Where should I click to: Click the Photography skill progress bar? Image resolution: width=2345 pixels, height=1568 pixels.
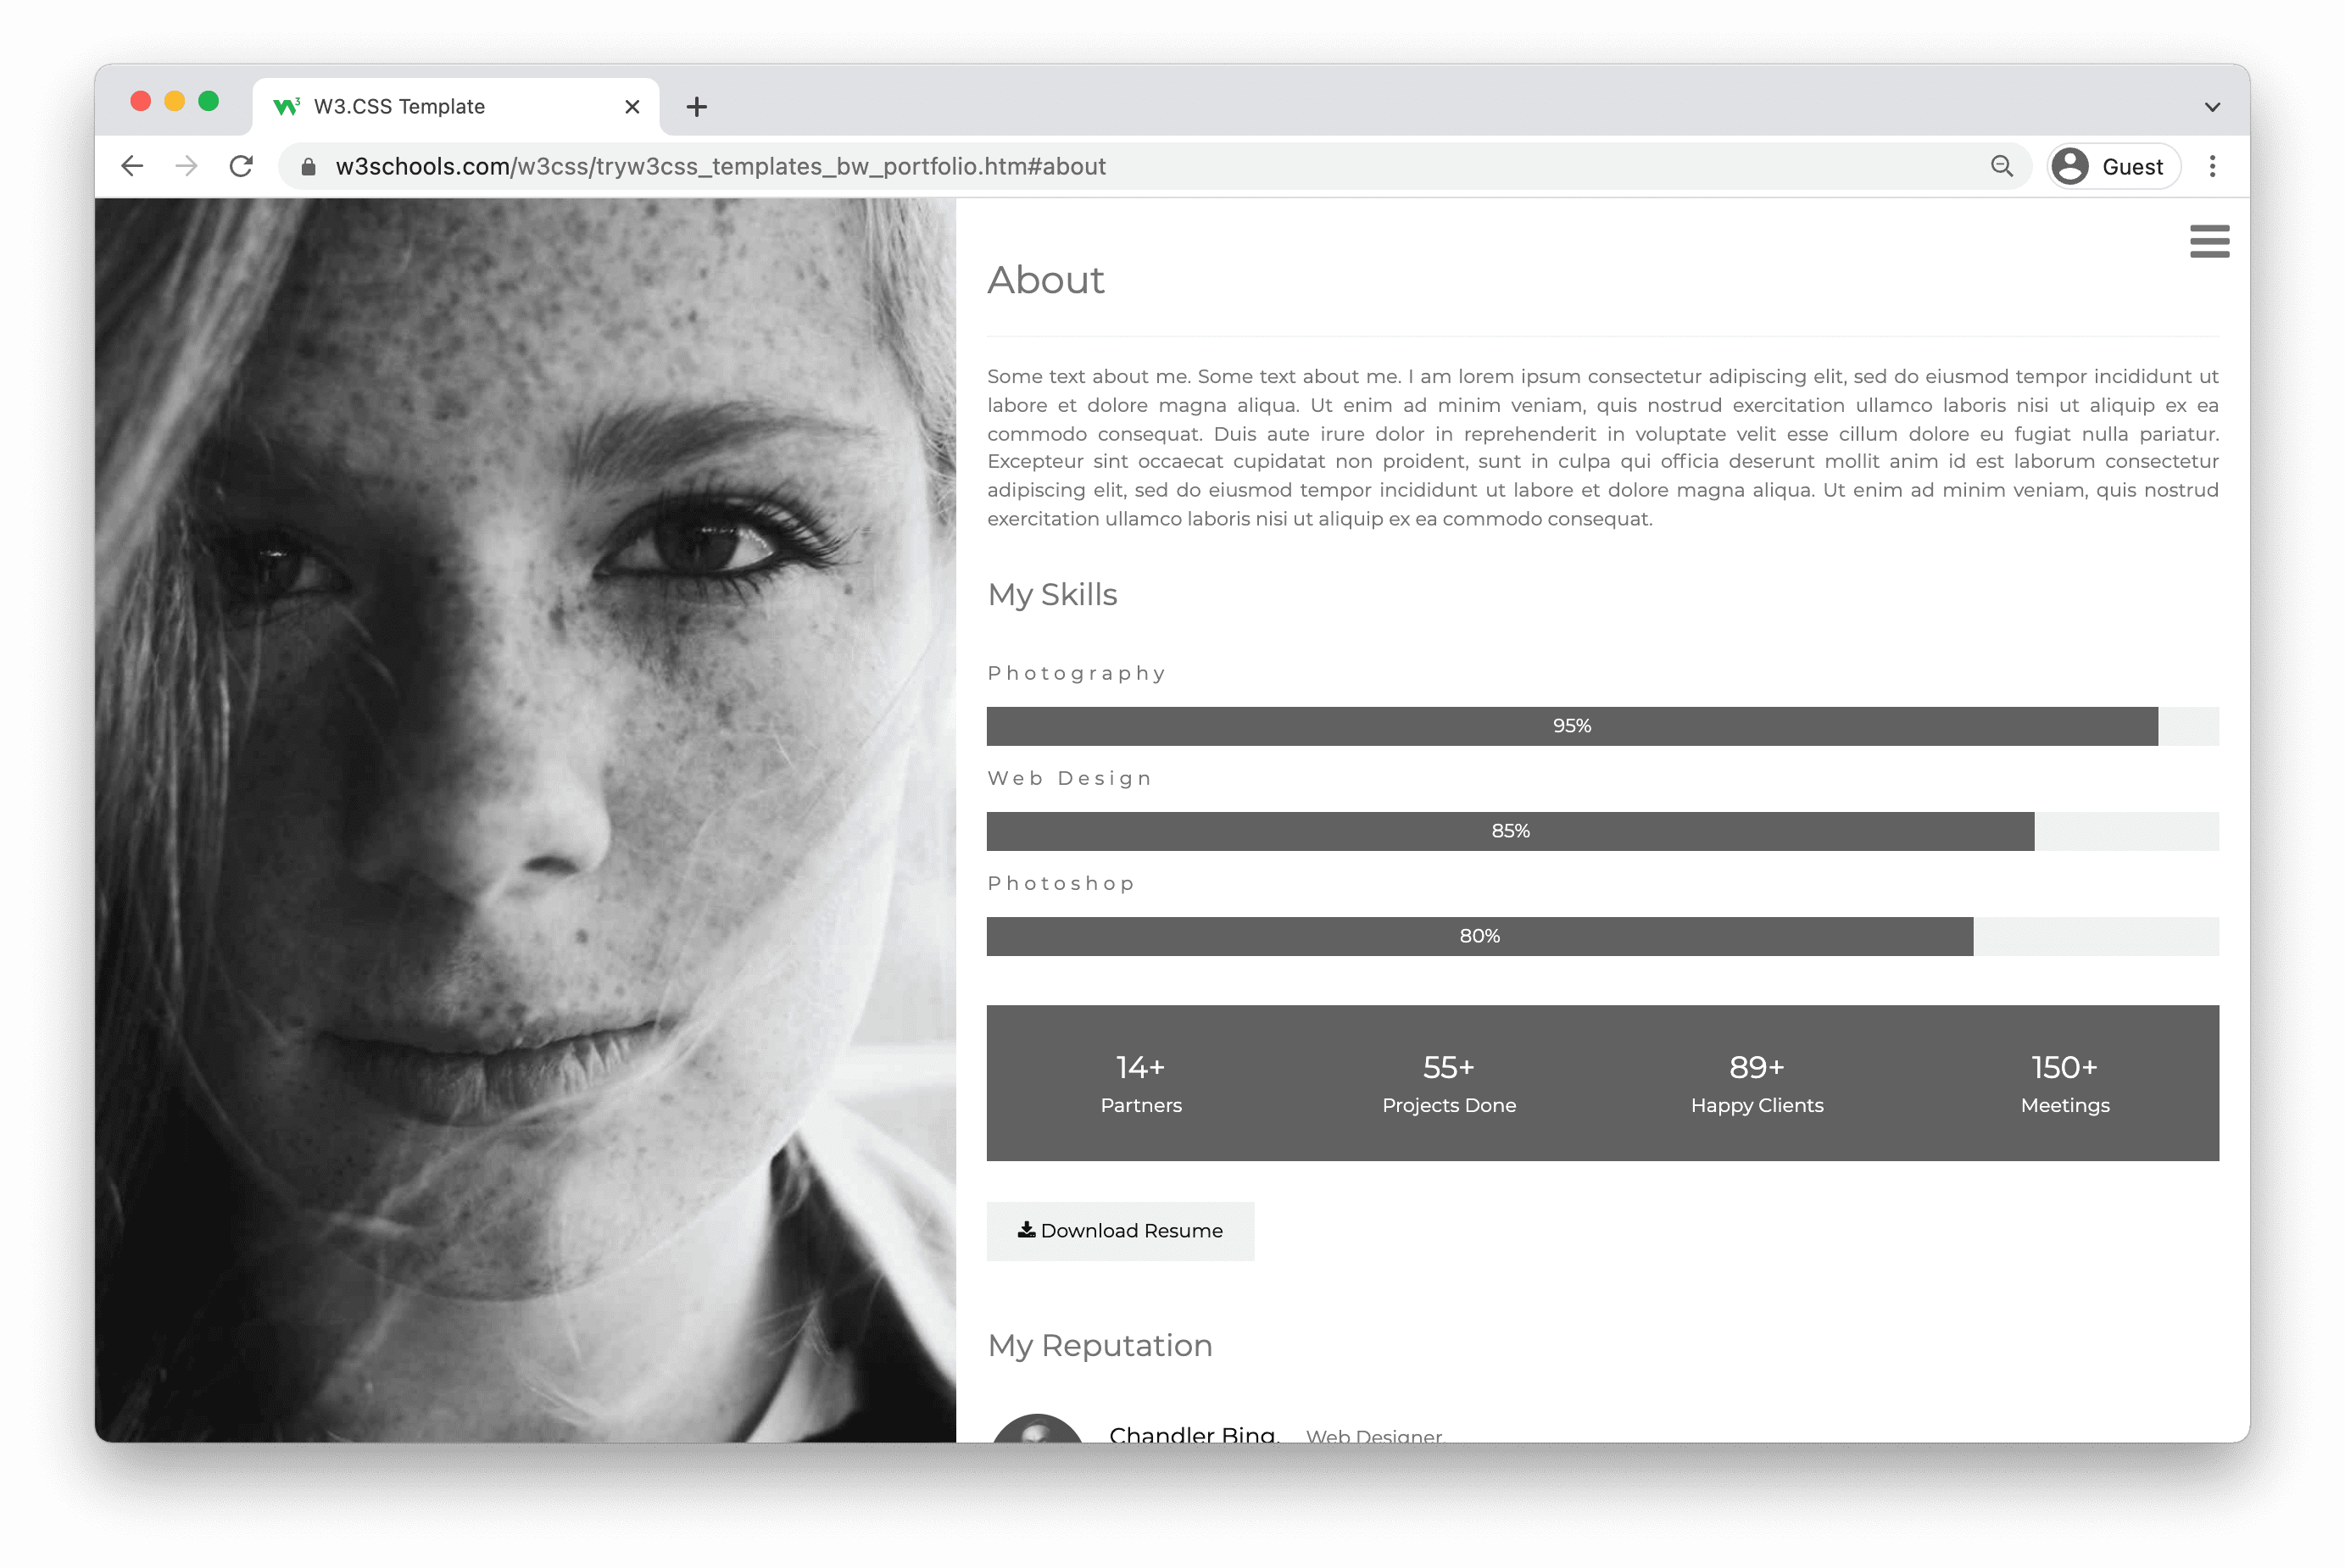pyautogui.click(x=1570, y=725)
